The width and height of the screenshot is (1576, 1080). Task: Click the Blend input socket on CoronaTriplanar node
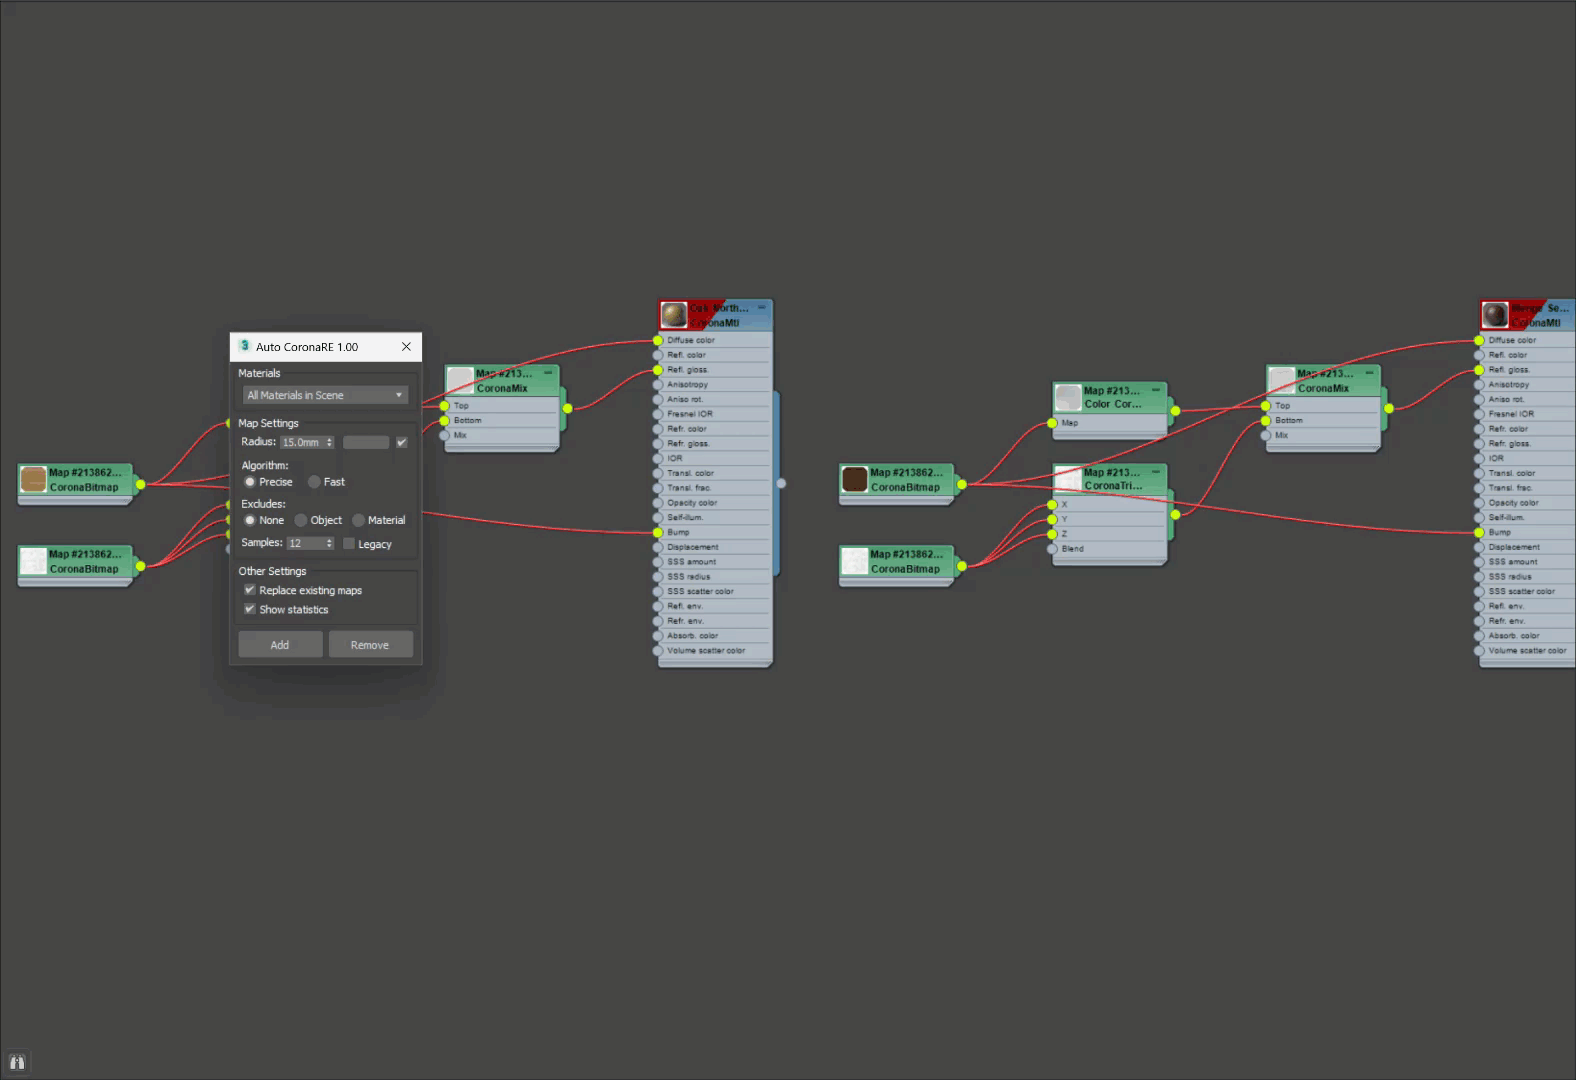point(1052,549)
